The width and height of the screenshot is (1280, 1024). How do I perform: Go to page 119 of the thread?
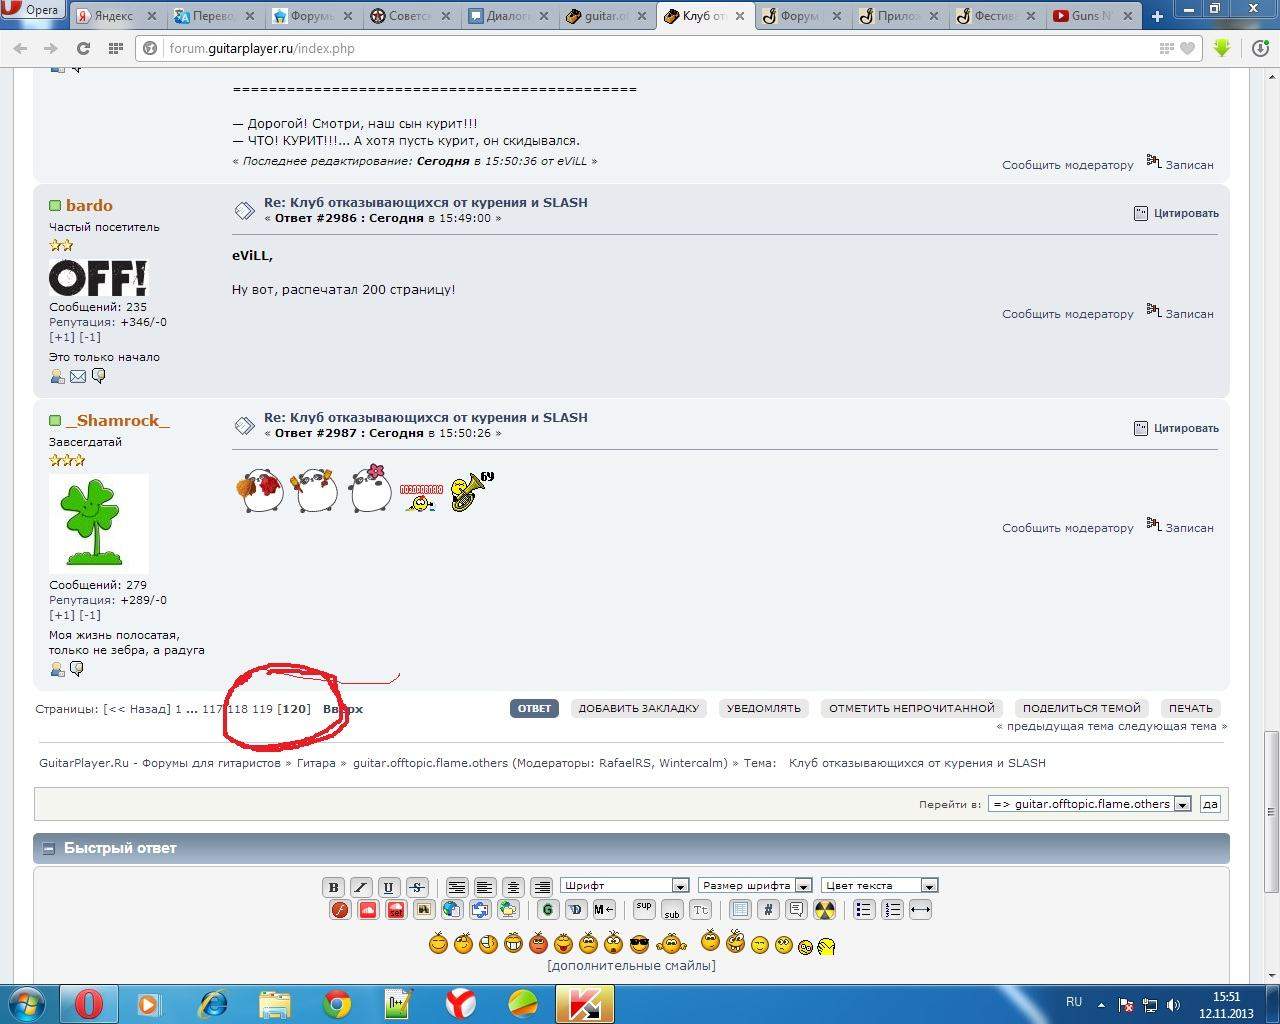262,709
